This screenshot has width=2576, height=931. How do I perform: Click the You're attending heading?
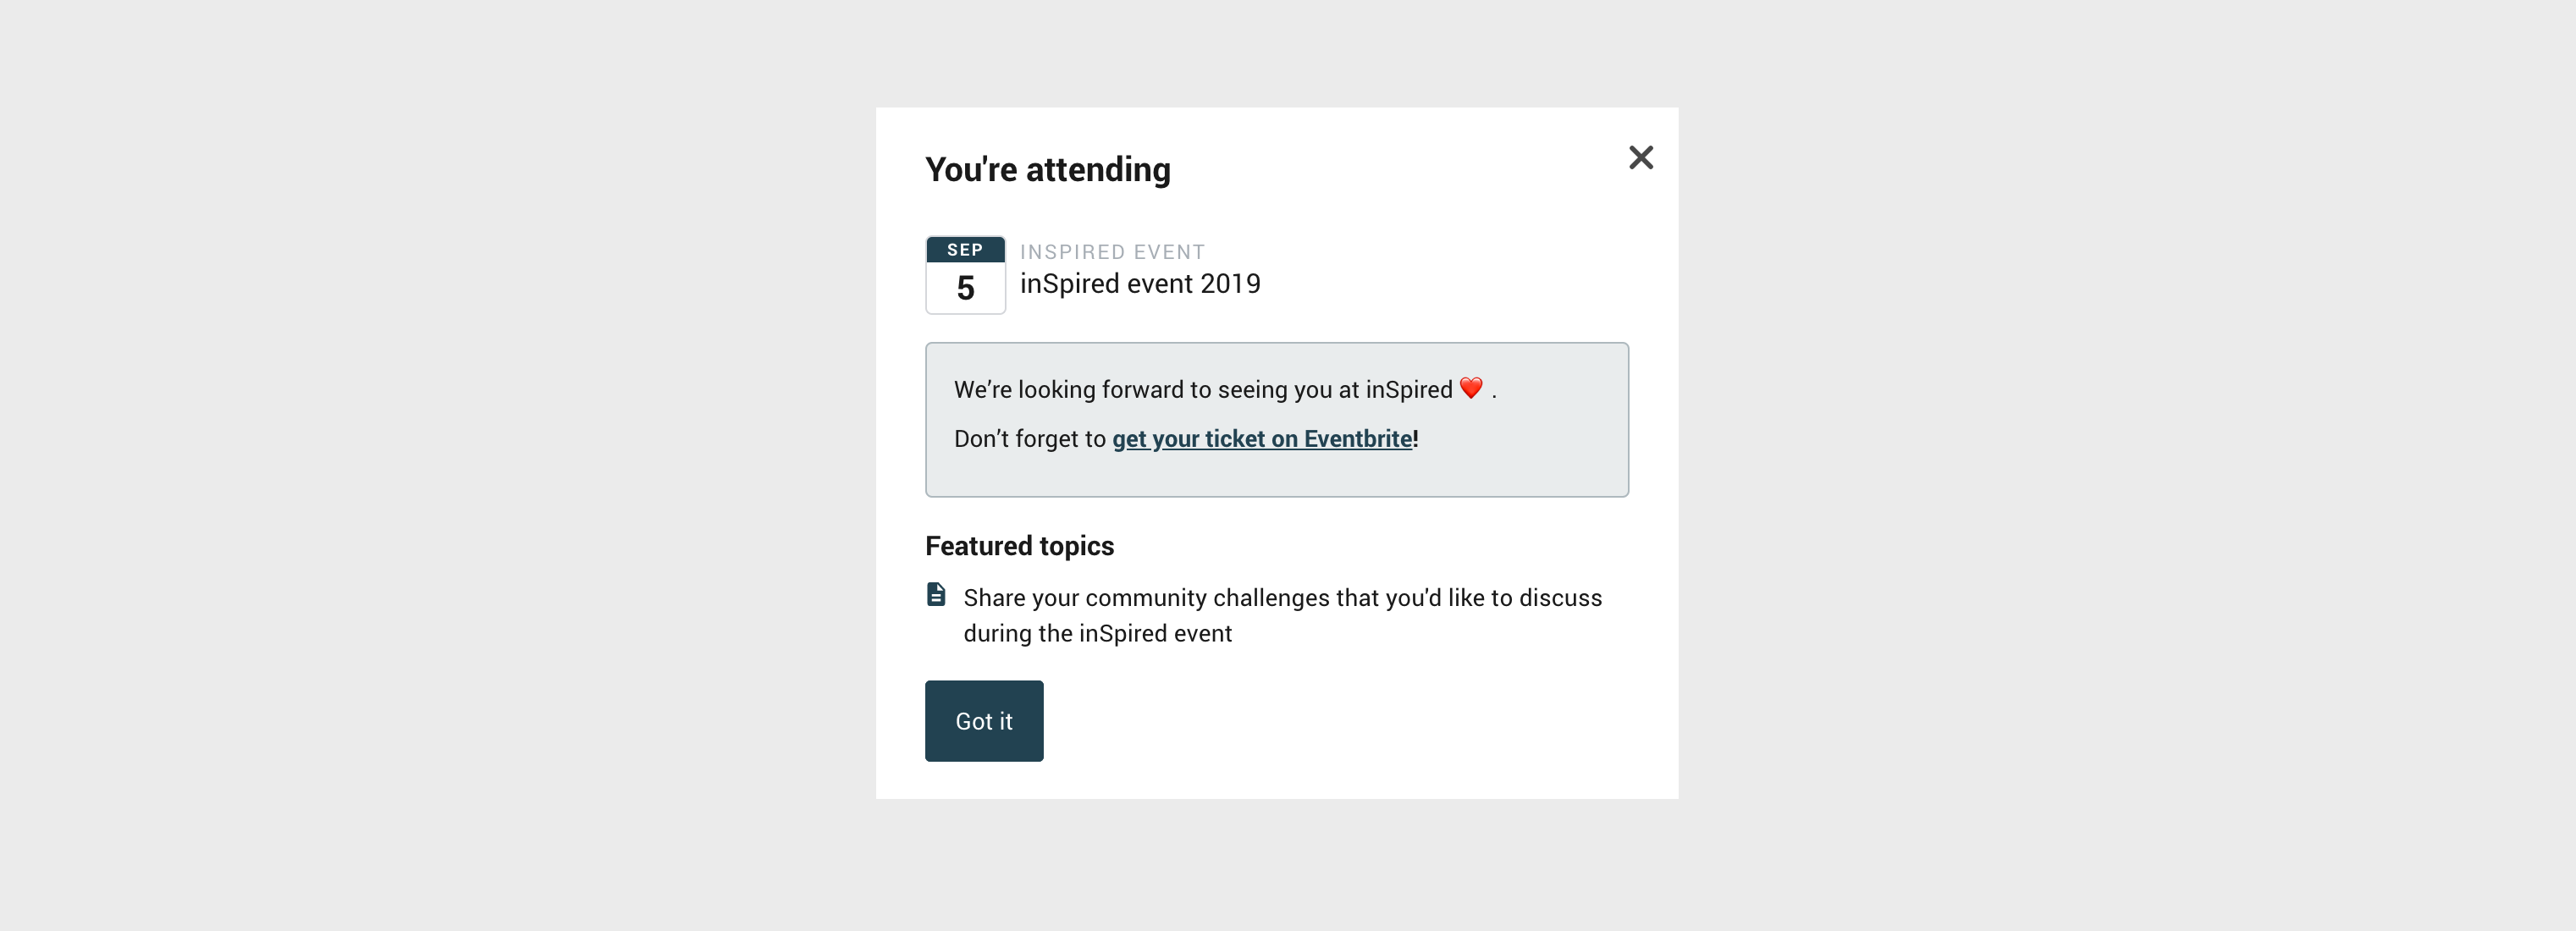pyautogui.click(x=1047, y=170)
